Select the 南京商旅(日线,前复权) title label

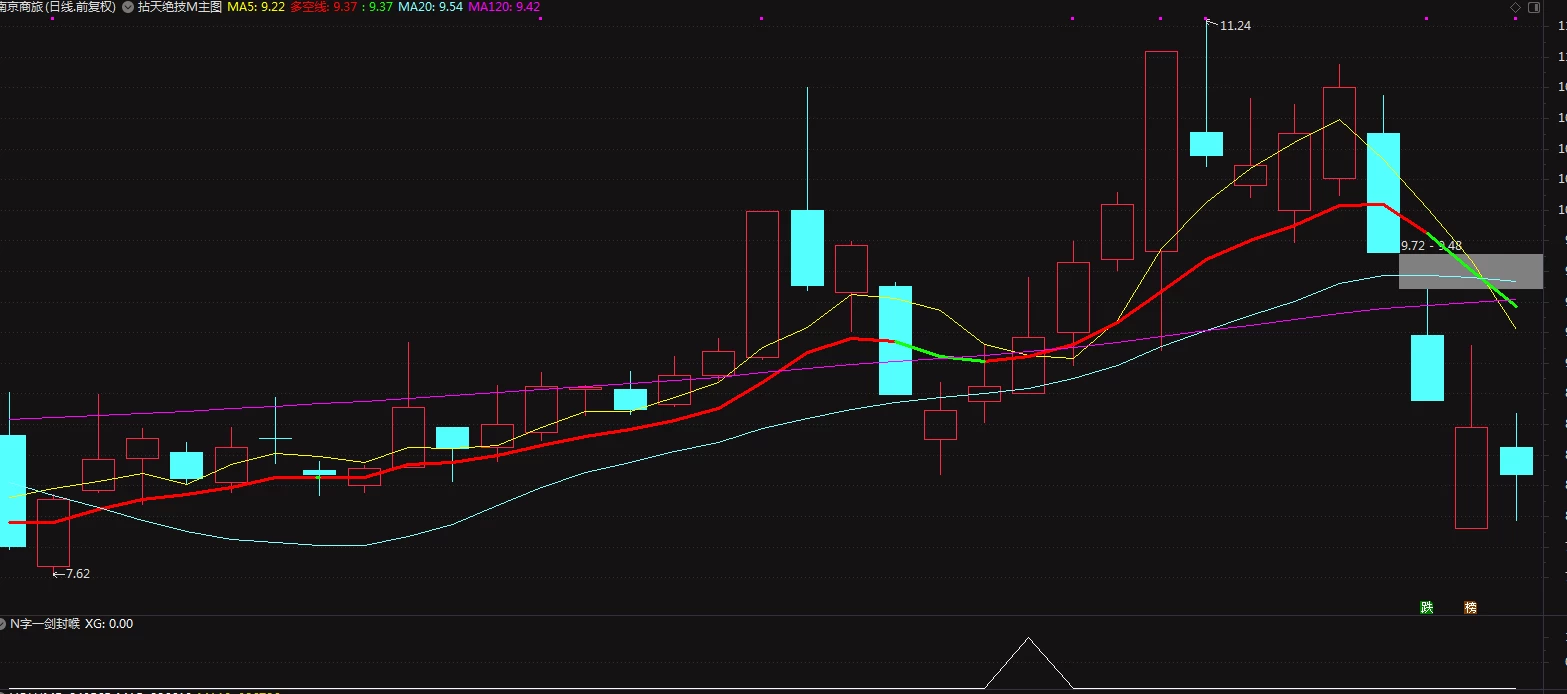point(58,7)
